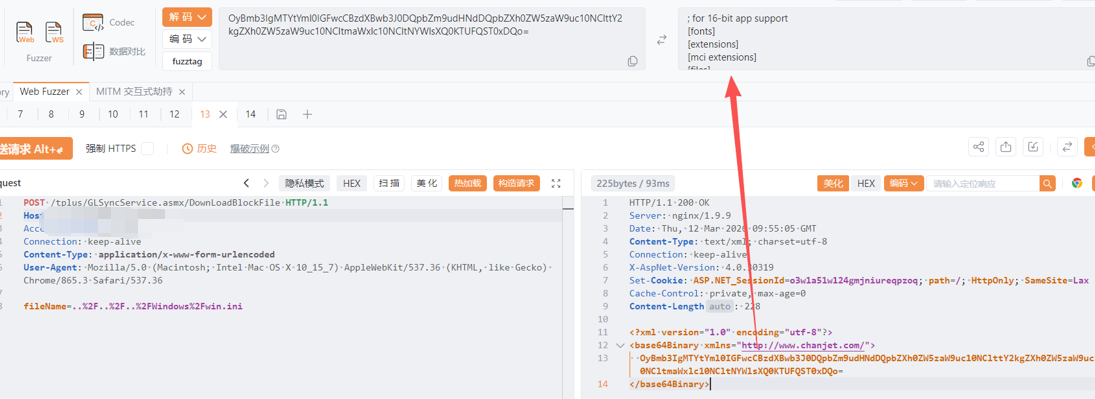Collapse the base64Binary XML node on line 12
The image size is (1095, 399).
[x=620, y=345]
